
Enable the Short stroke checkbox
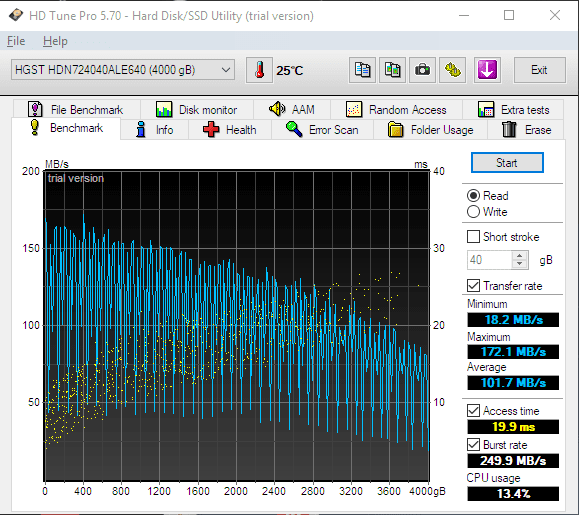pyautogui.click(x=473, y=237)
